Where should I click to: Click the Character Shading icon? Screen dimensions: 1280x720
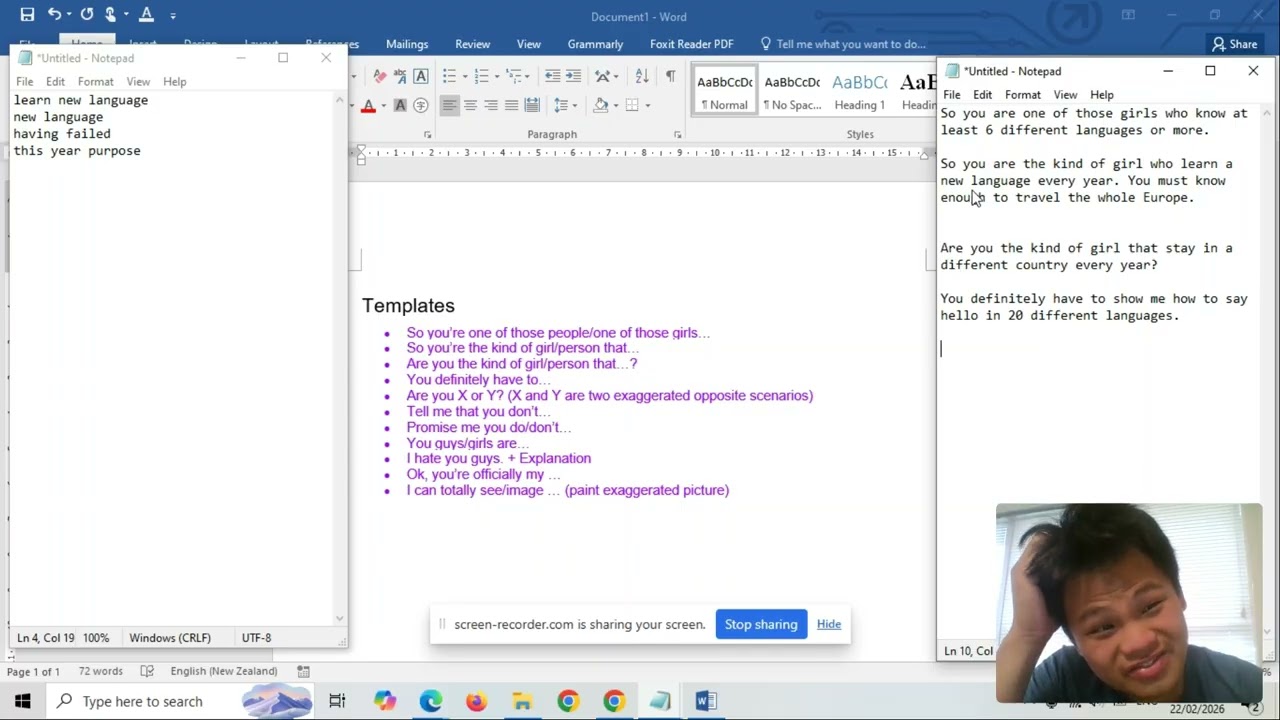400,105
